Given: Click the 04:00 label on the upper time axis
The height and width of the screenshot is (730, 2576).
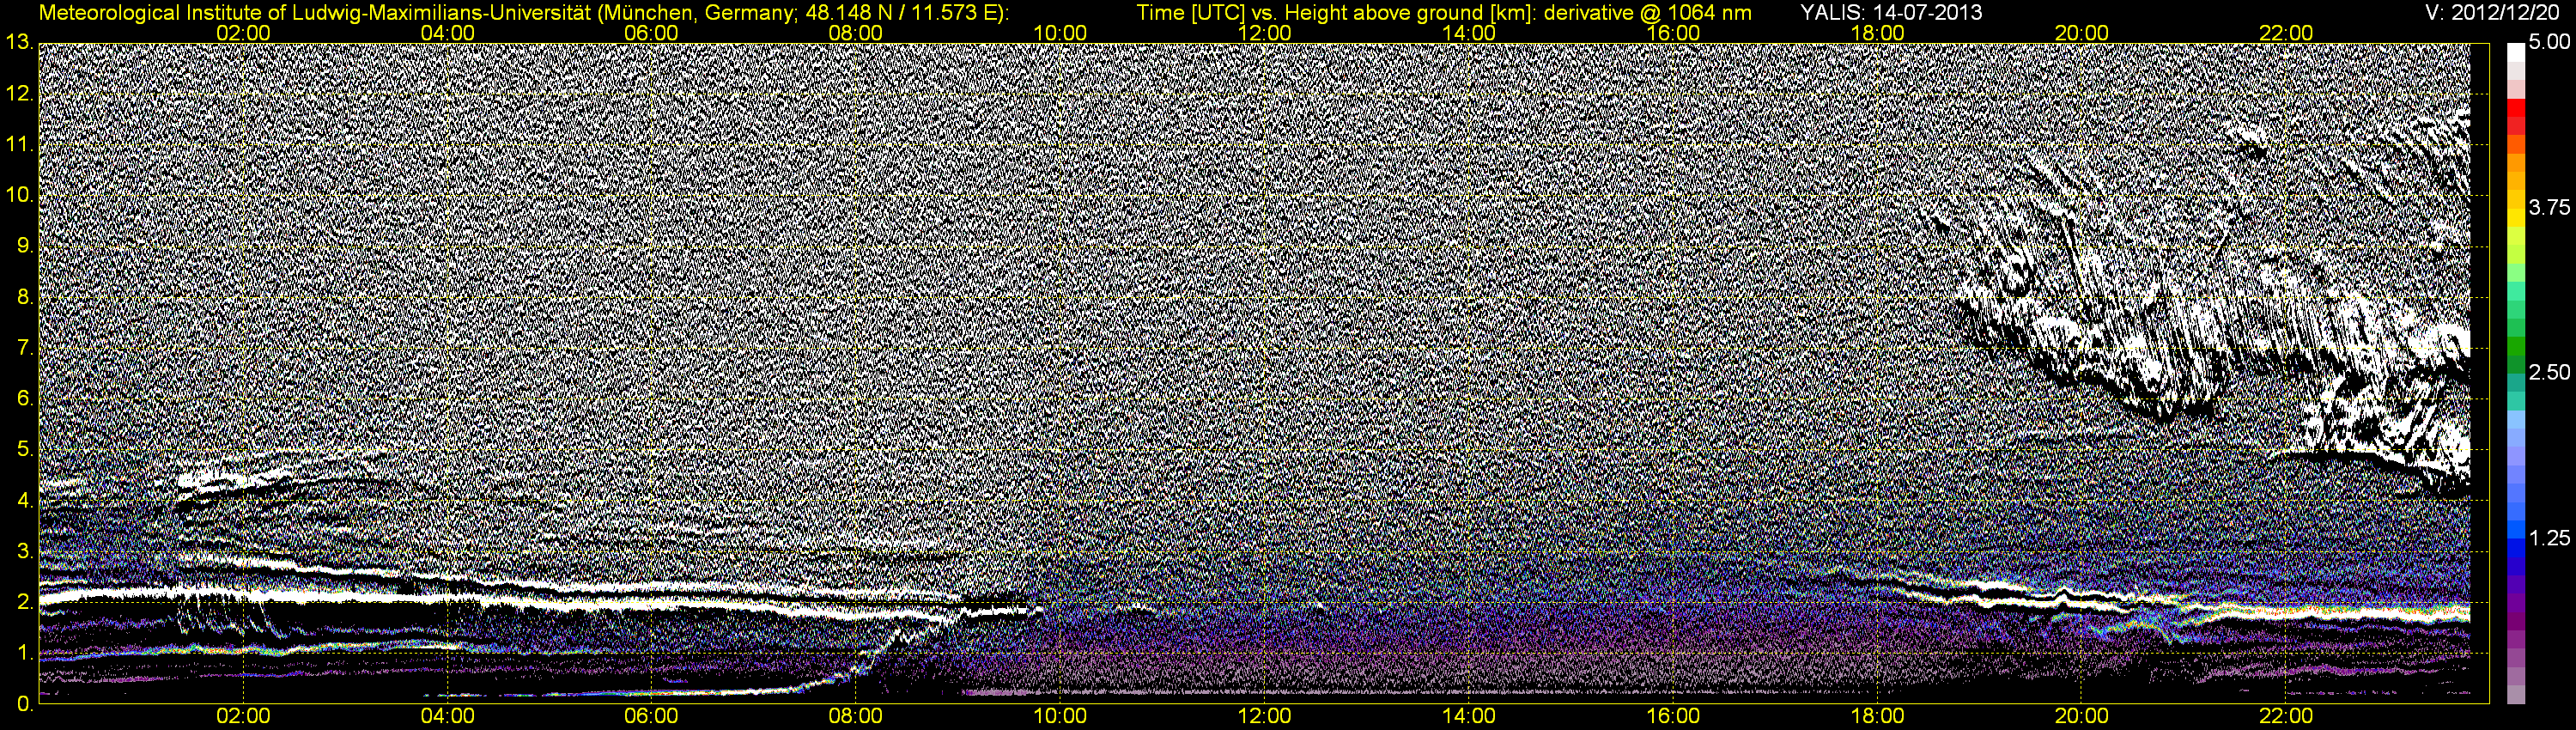Looking at the screenshot, I should tap(447, 33).
